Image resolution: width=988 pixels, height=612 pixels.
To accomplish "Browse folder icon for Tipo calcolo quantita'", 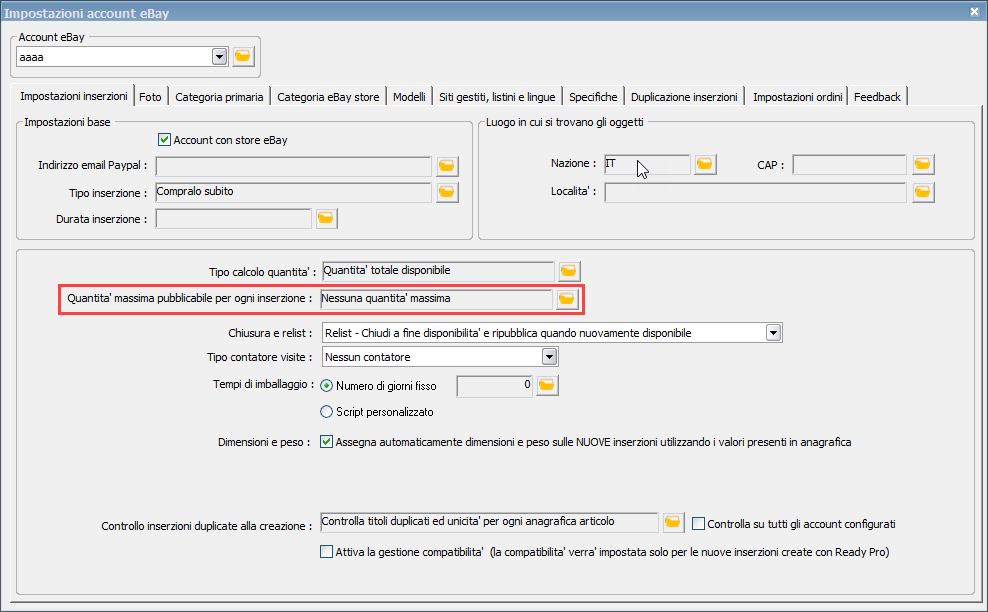I will coord(568,271).
